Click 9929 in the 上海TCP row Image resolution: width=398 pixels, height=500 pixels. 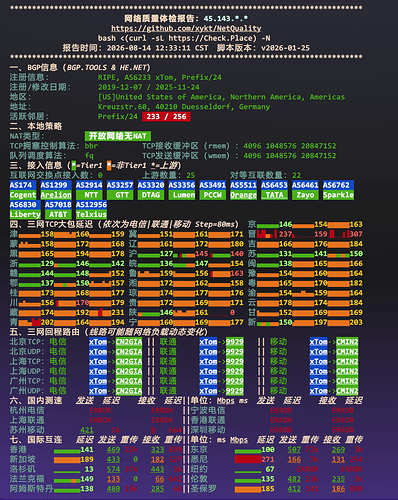click(235, 362)
